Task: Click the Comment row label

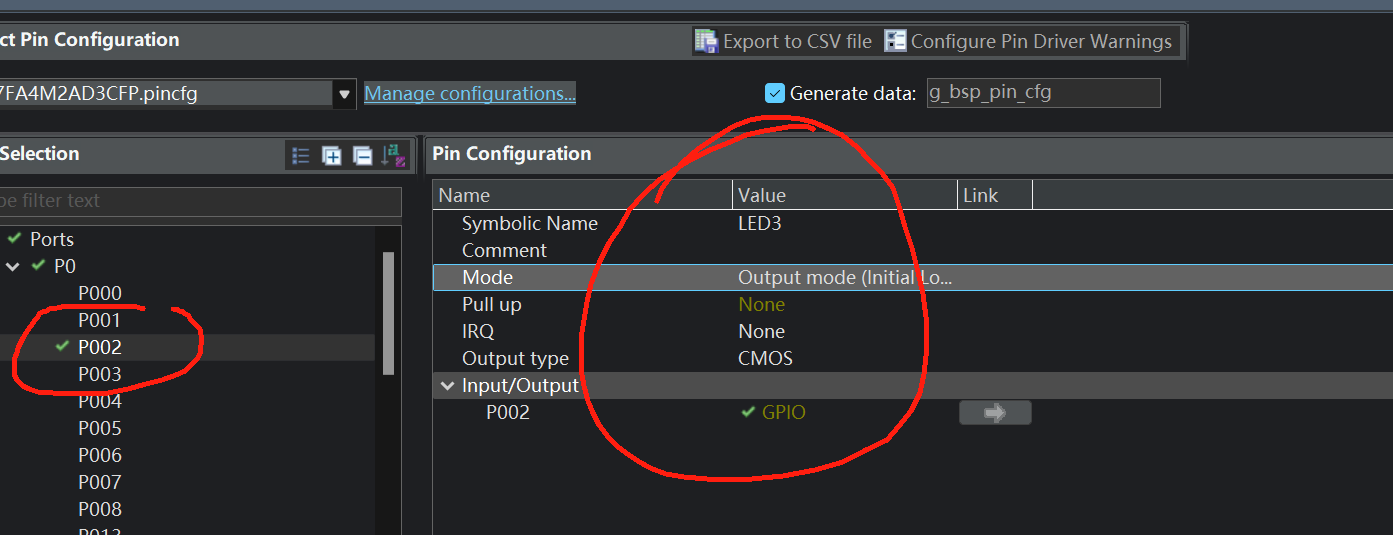Action: click(x=504, y=250)
